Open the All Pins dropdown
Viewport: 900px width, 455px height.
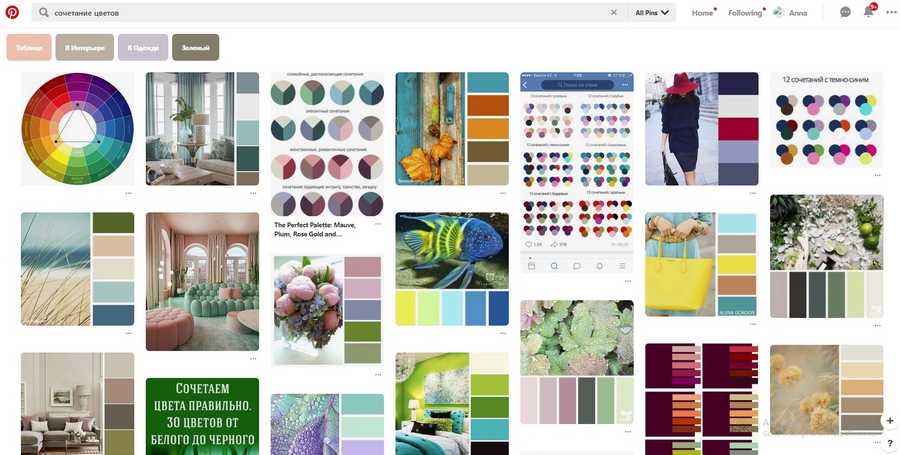tap(652, 12)
